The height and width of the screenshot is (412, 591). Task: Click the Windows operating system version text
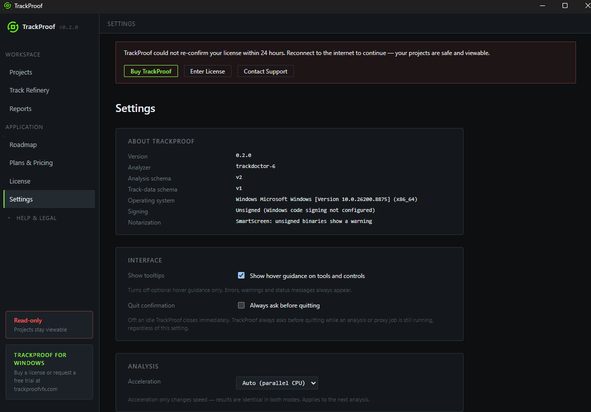click(326, 199)
